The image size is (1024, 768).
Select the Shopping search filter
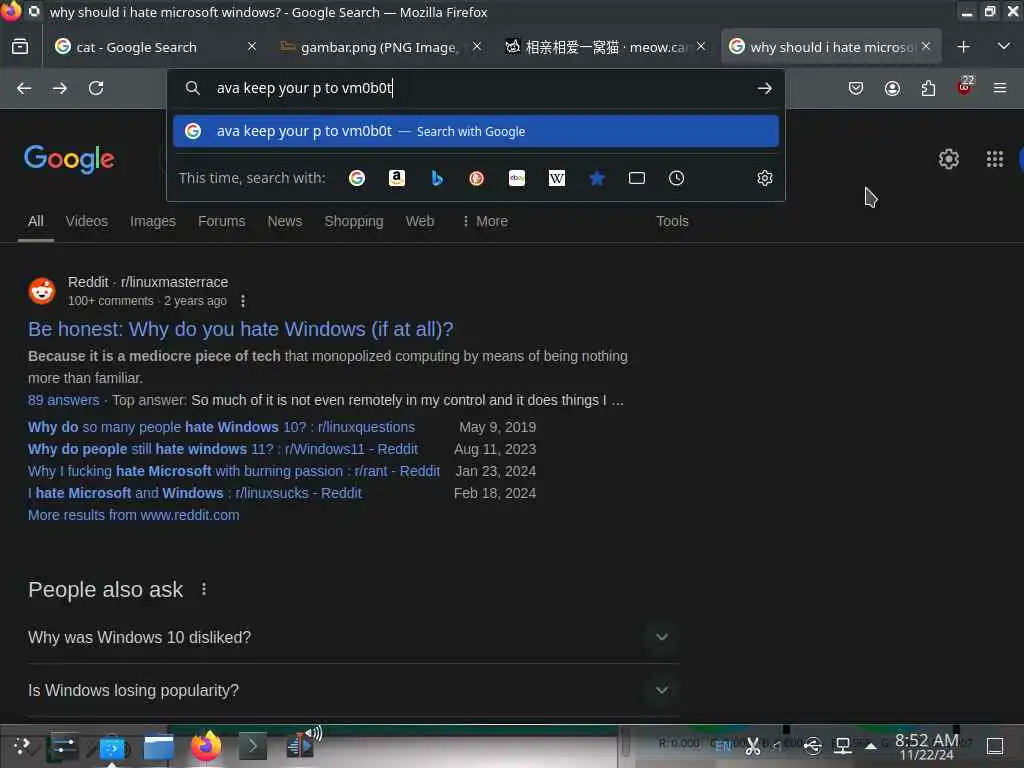[x=354, y=221]
